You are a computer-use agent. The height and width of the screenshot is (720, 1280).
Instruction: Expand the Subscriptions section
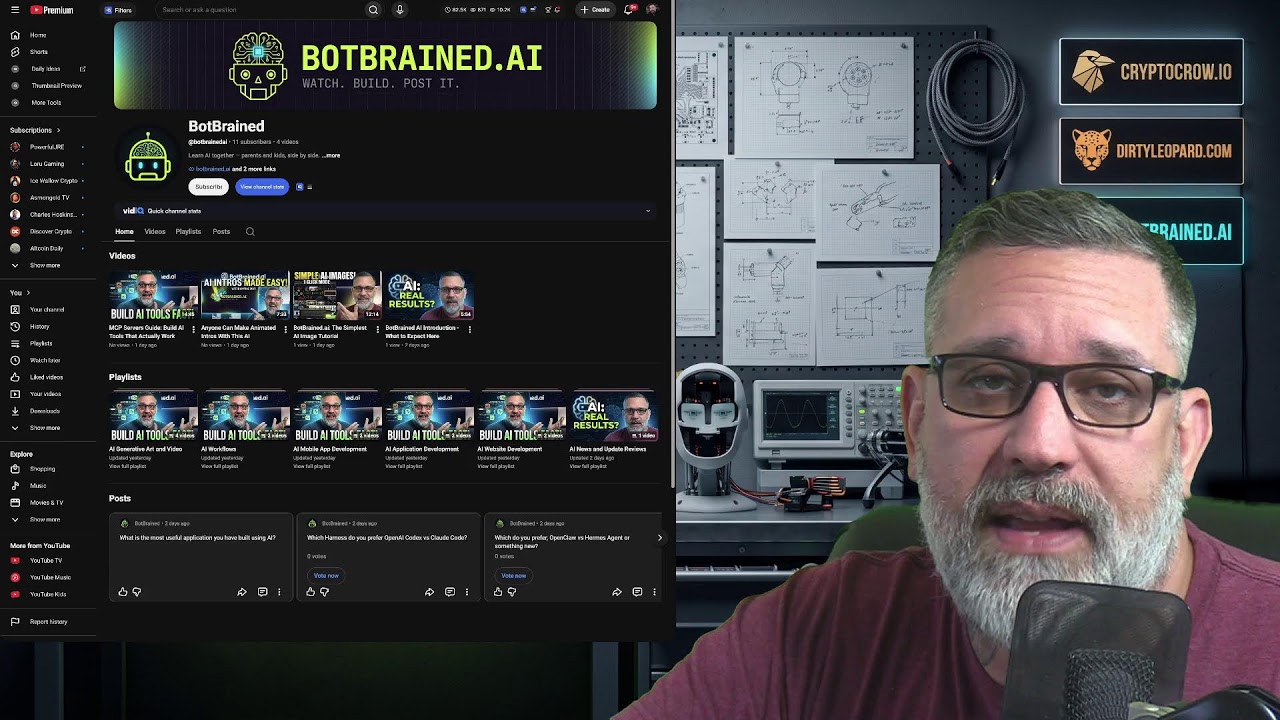35,130
